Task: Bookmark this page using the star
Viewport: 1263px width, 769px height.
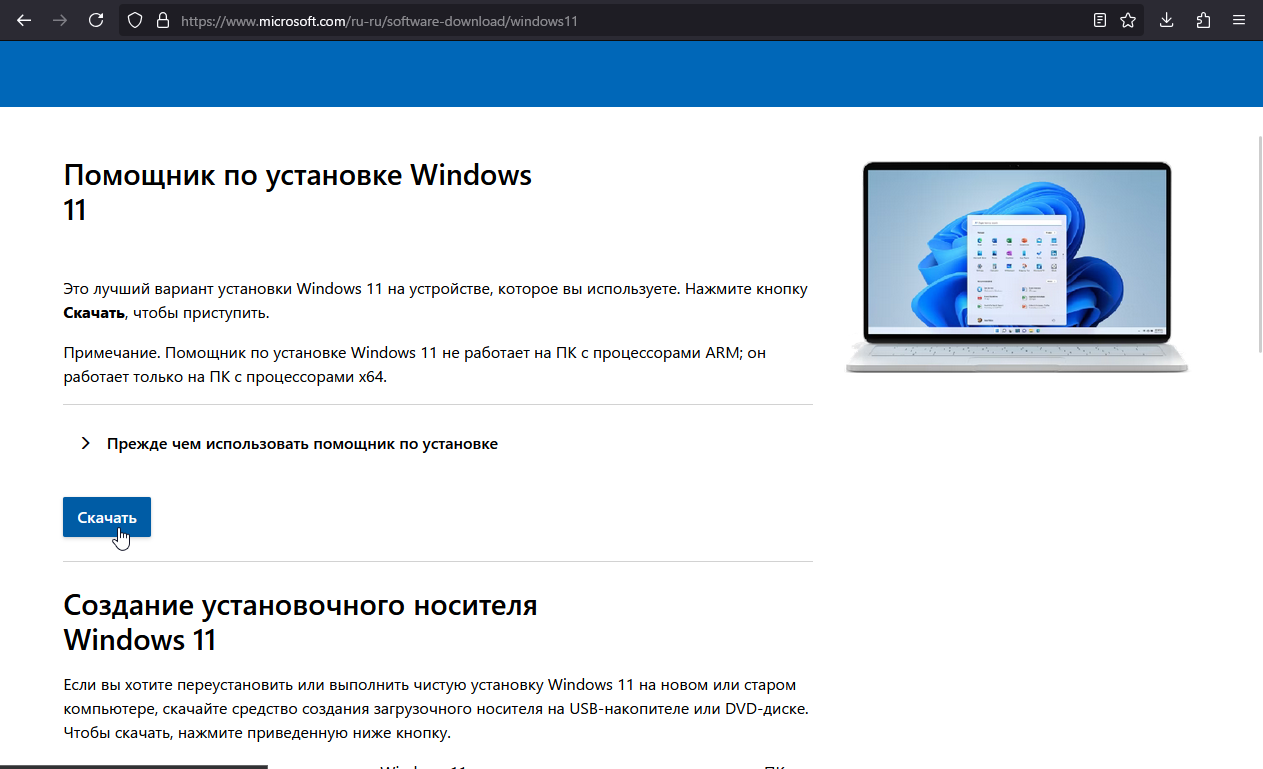Action: click(1127, 19)
